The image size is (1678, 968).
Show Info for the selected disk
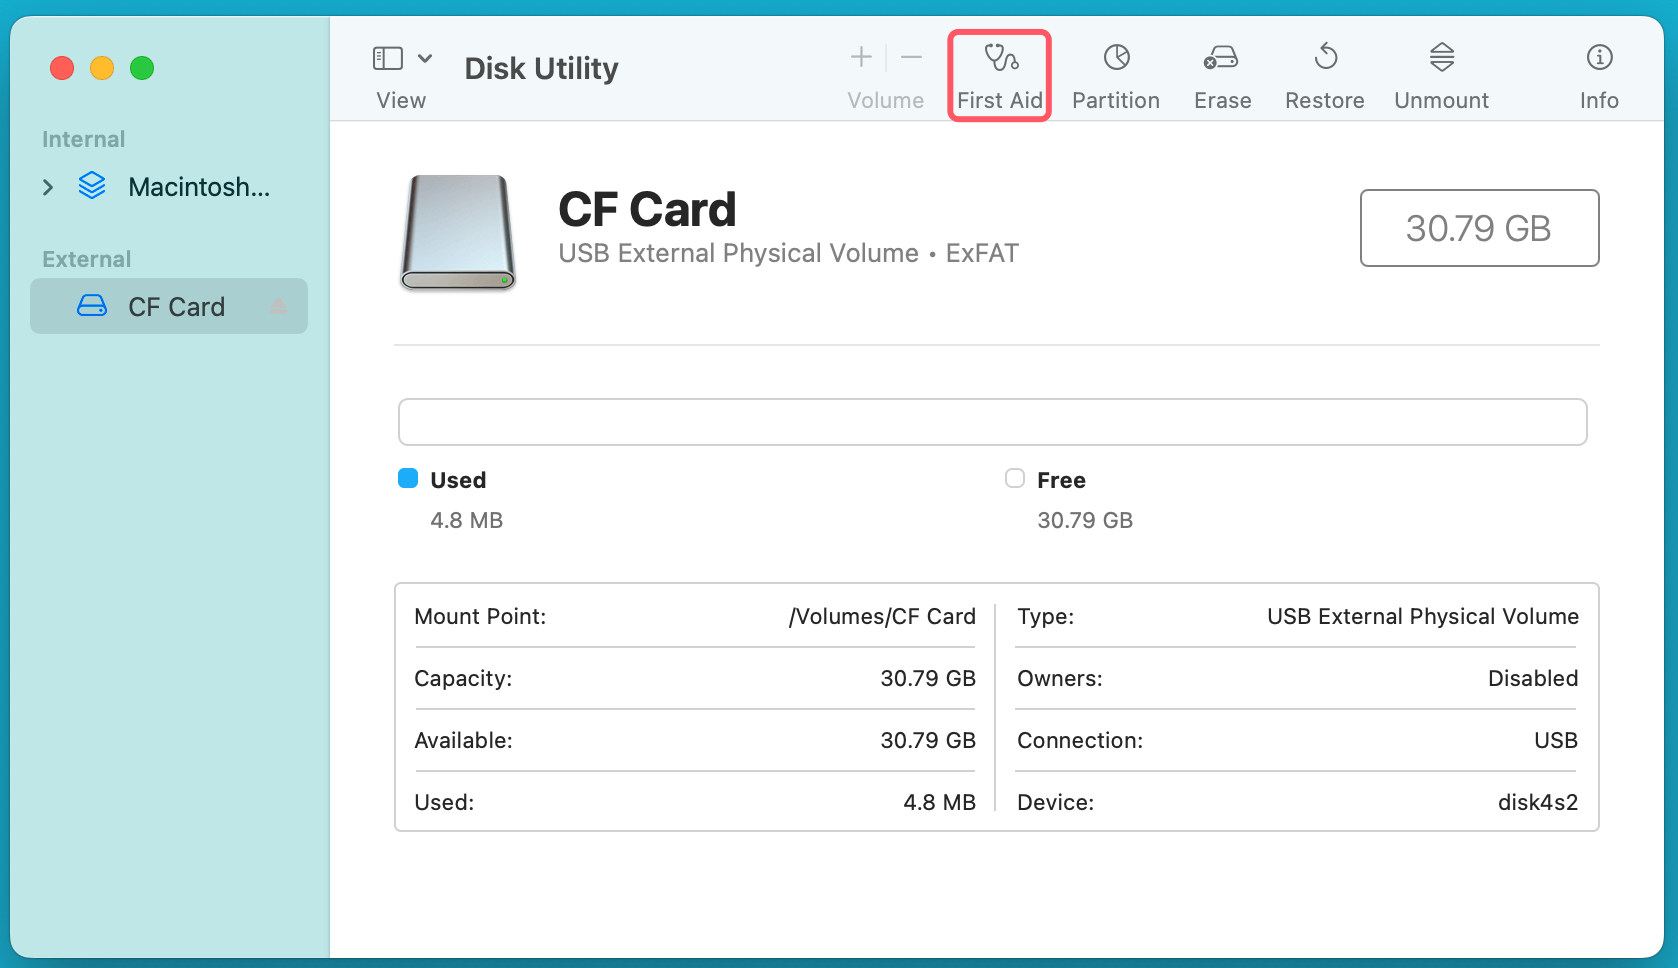click(1598, 75)
